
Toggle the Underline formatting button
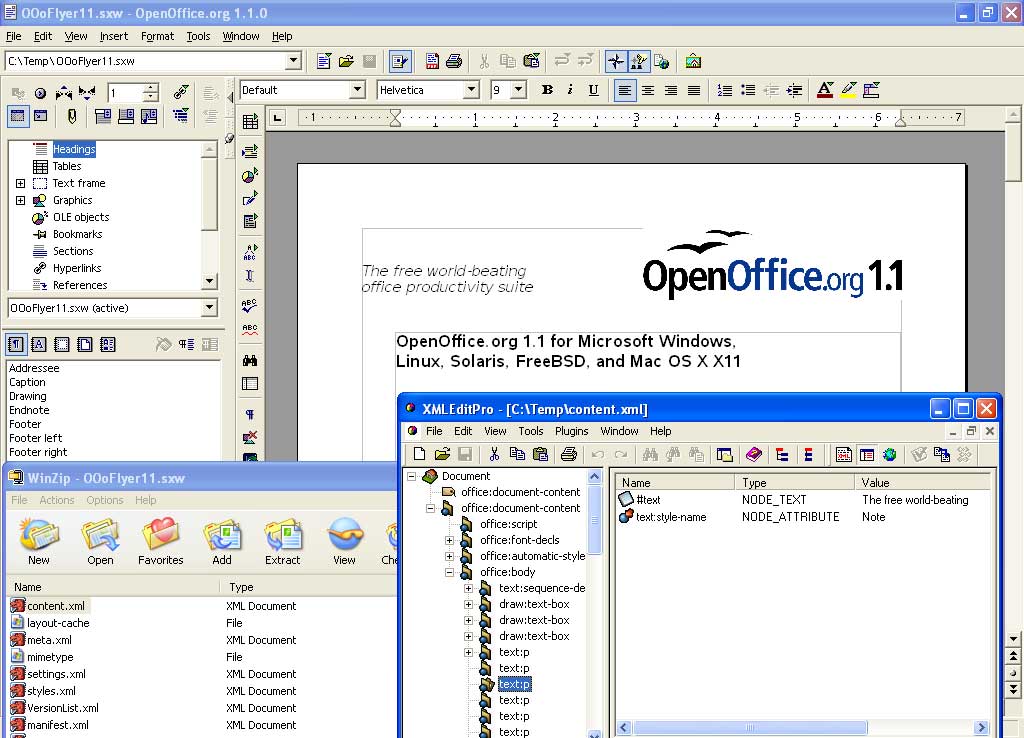[x=593, y=90]
